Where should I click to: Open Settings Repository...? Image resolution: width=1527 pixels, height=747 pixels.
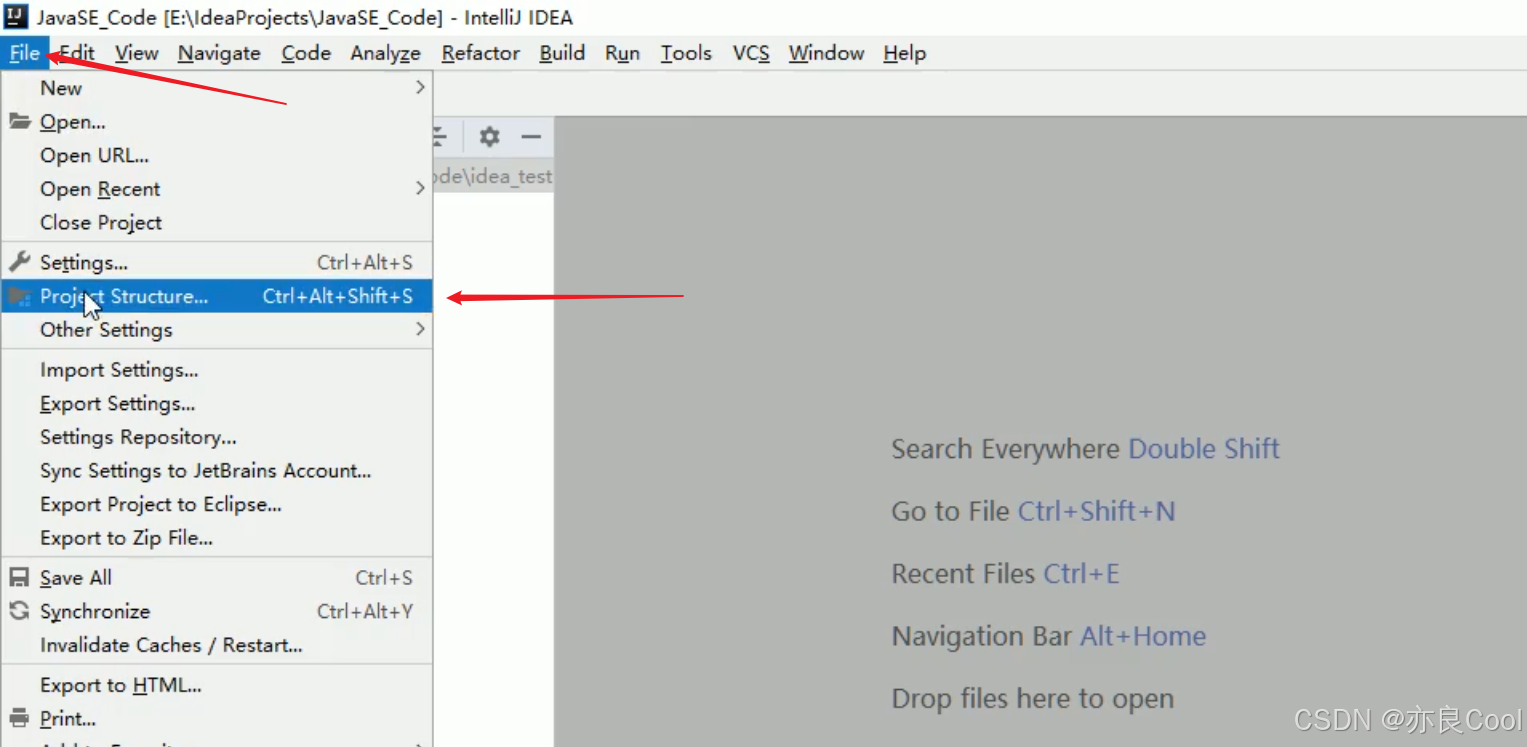tap(217, 437)
